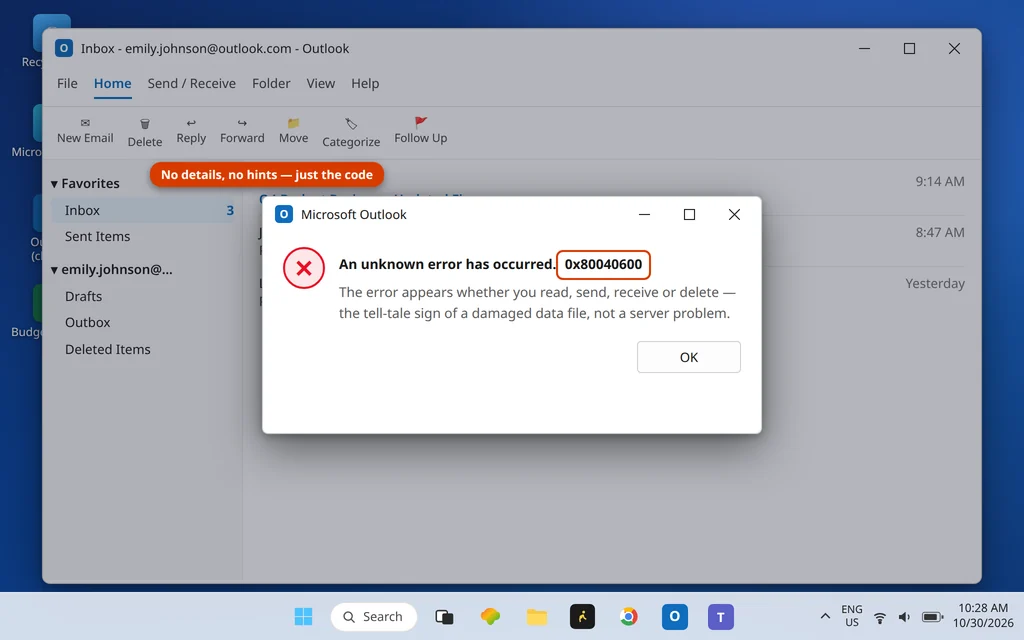The image size is (1024, 640).
Task: Click the battery icon in system tray
Action: (932, 617)
